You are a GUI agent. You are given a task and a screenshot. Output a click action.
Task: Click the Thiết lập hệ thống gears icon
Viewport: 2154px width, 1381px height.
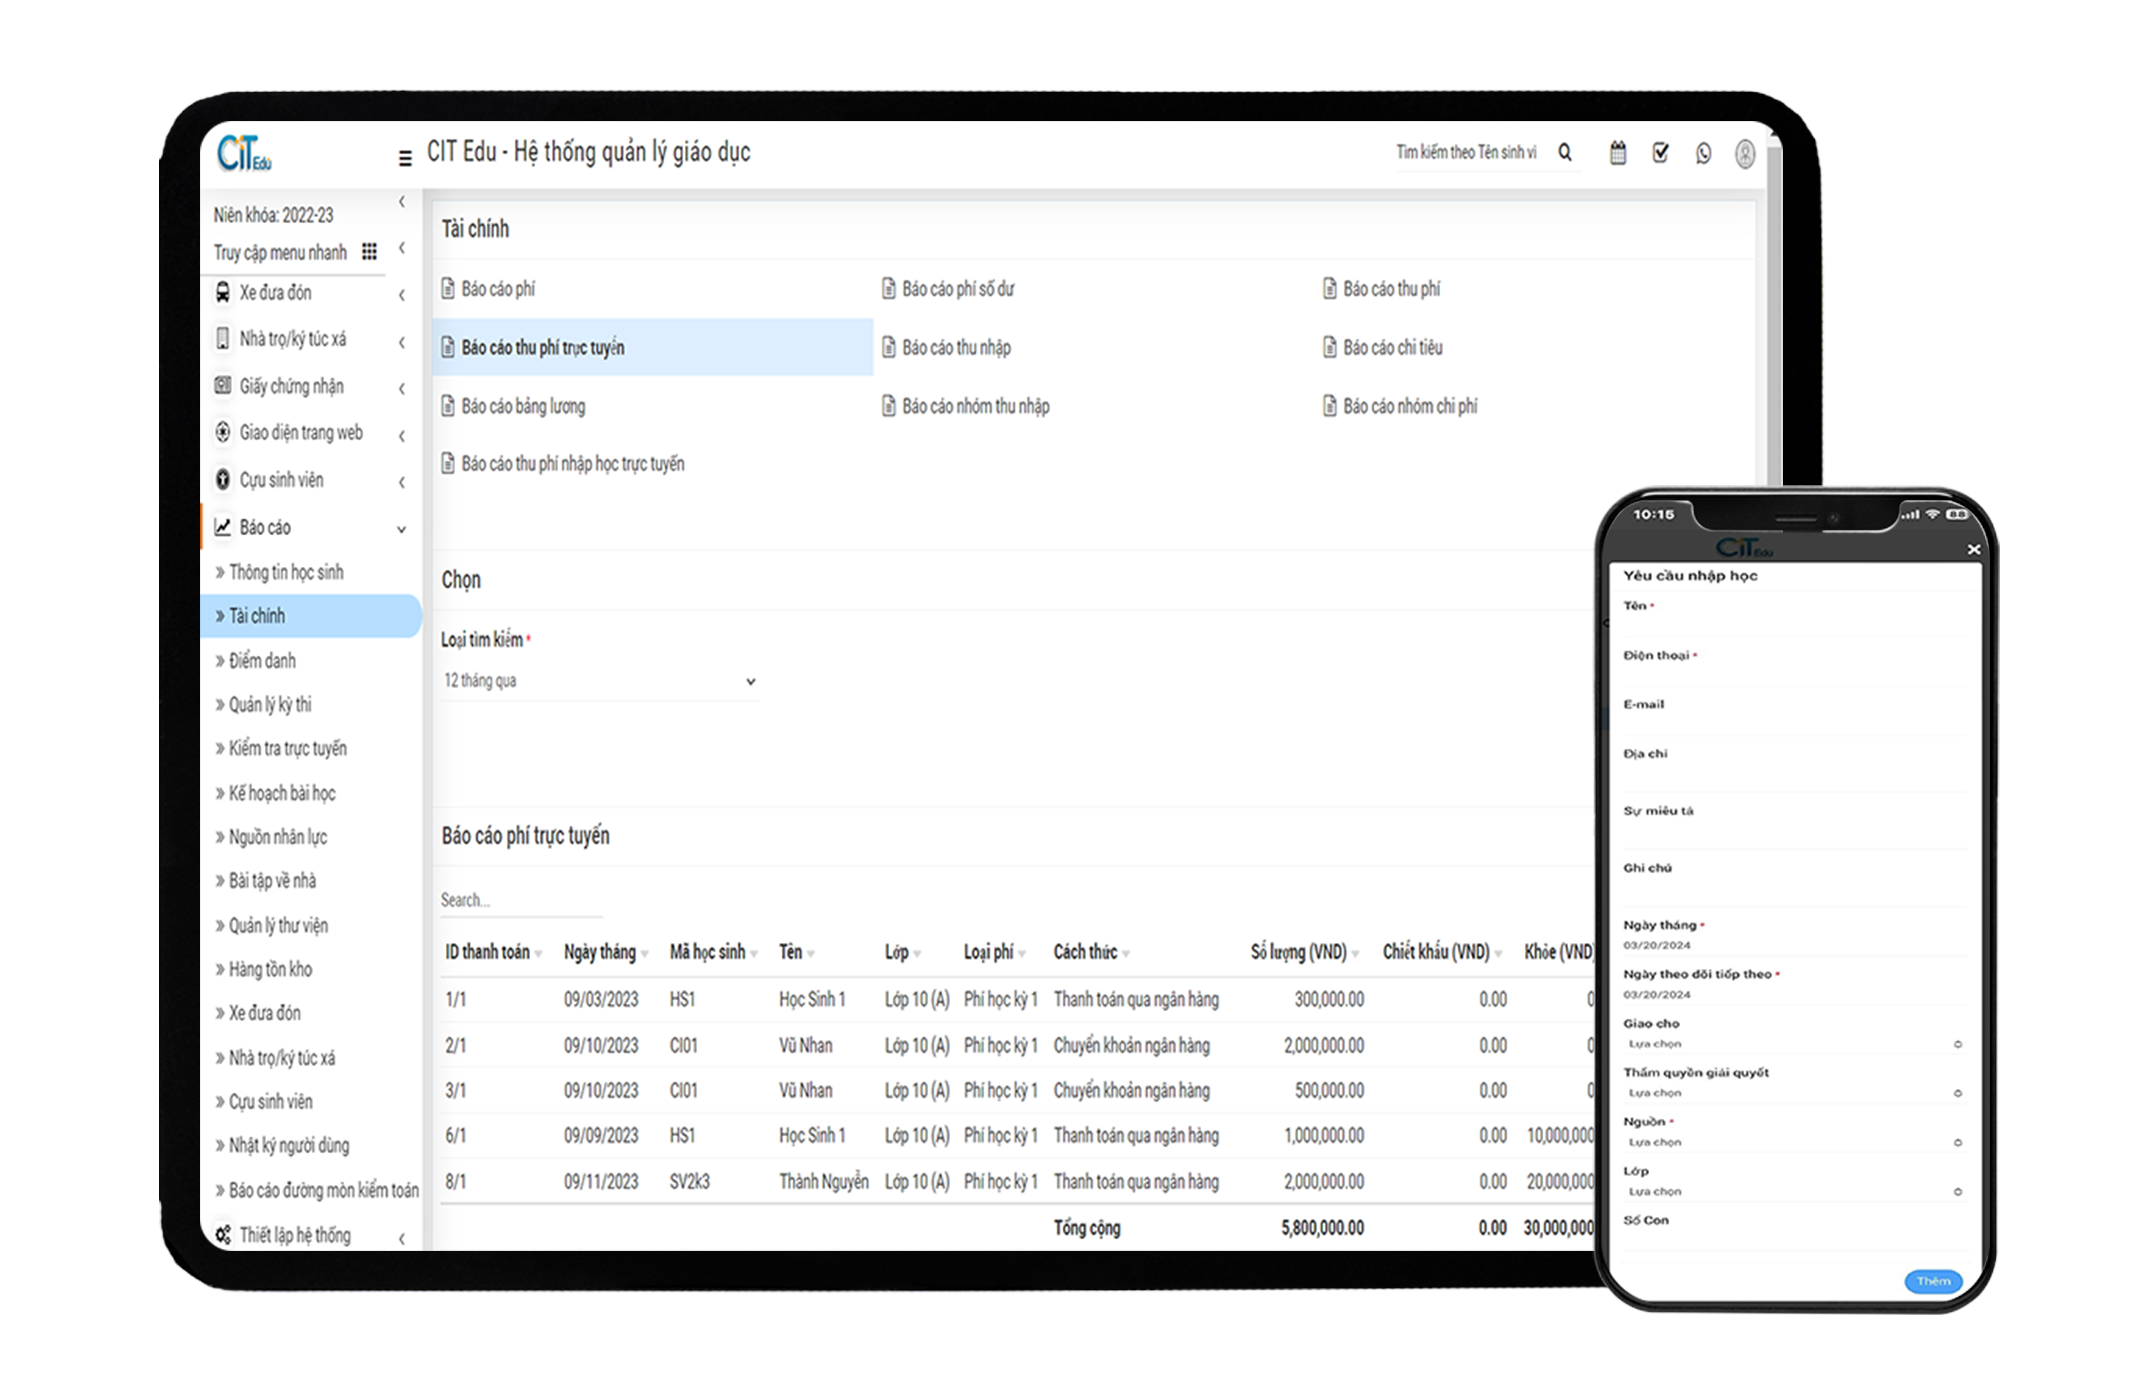point(223,1234)
